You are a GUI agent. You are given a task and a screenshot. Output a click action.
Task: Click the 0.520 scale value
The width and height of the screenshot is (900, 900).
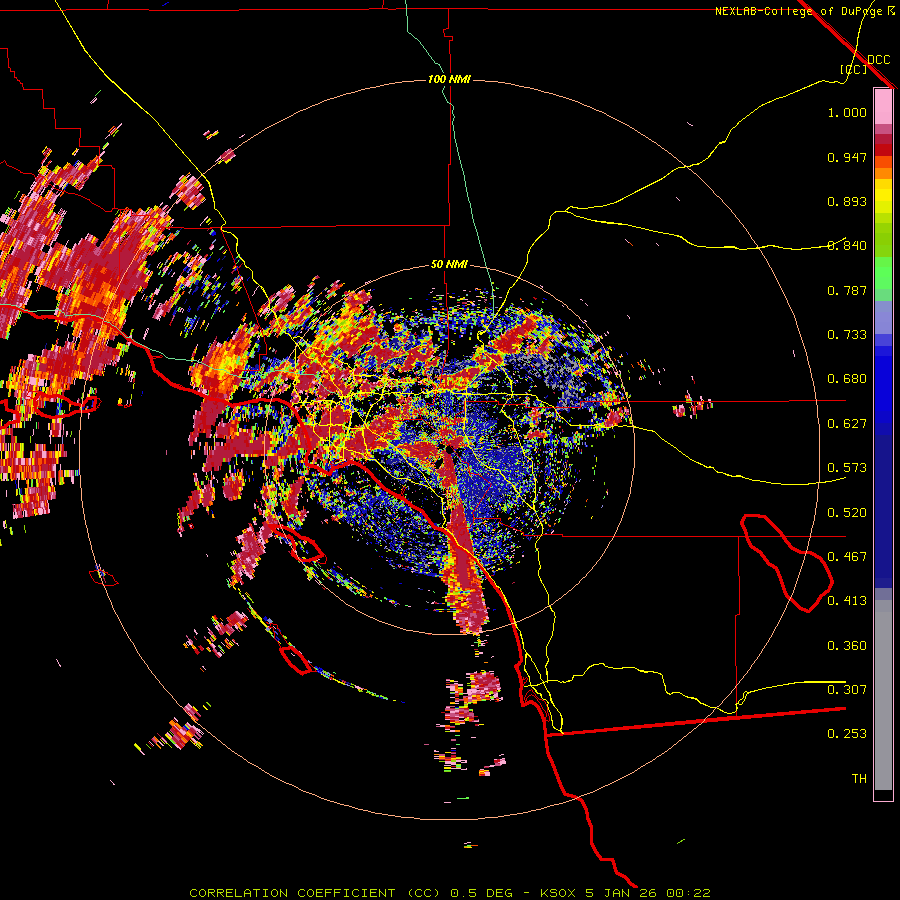847,513
